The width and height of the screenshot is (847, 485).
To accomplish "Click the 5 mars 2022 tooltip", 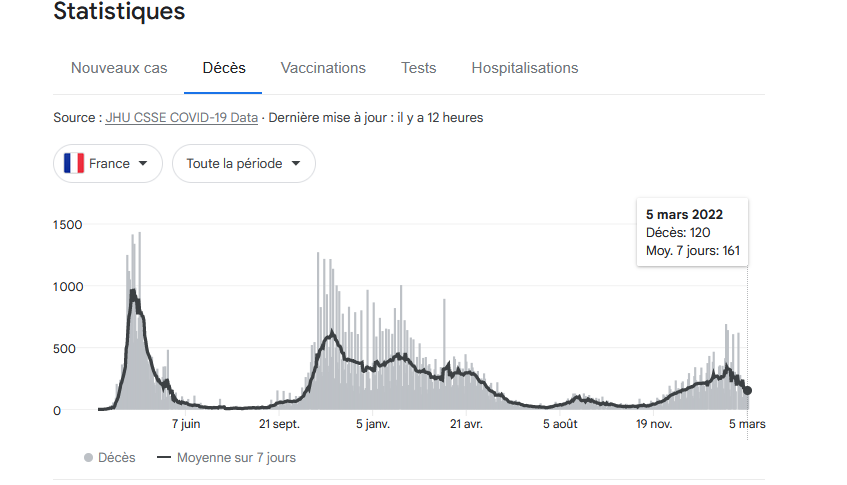I will coord(692,232).
